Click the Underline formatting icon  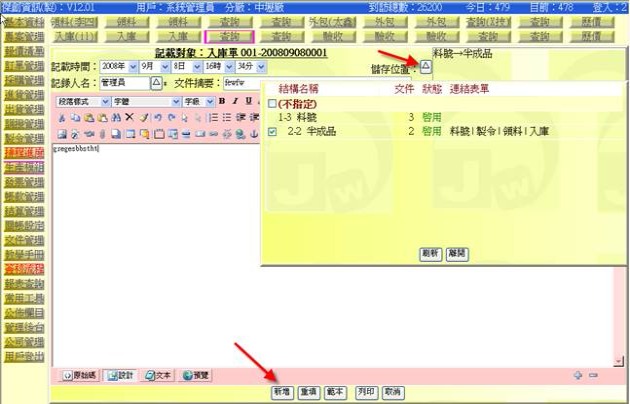(246, 101)
